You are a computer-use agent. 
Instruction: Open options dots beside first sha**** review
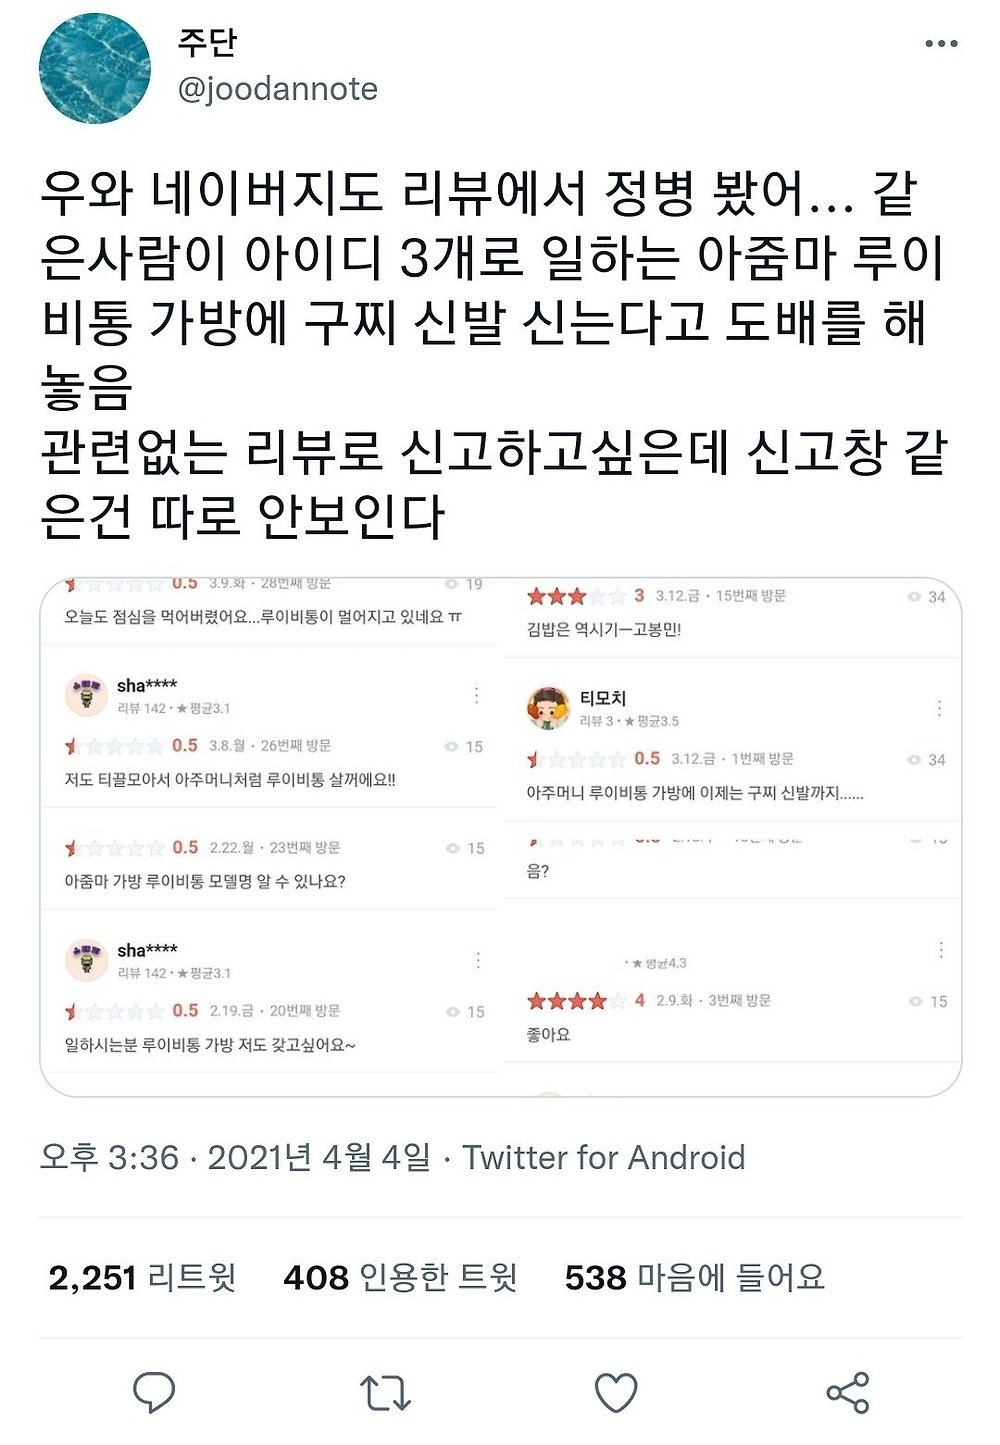pos(476,695)
